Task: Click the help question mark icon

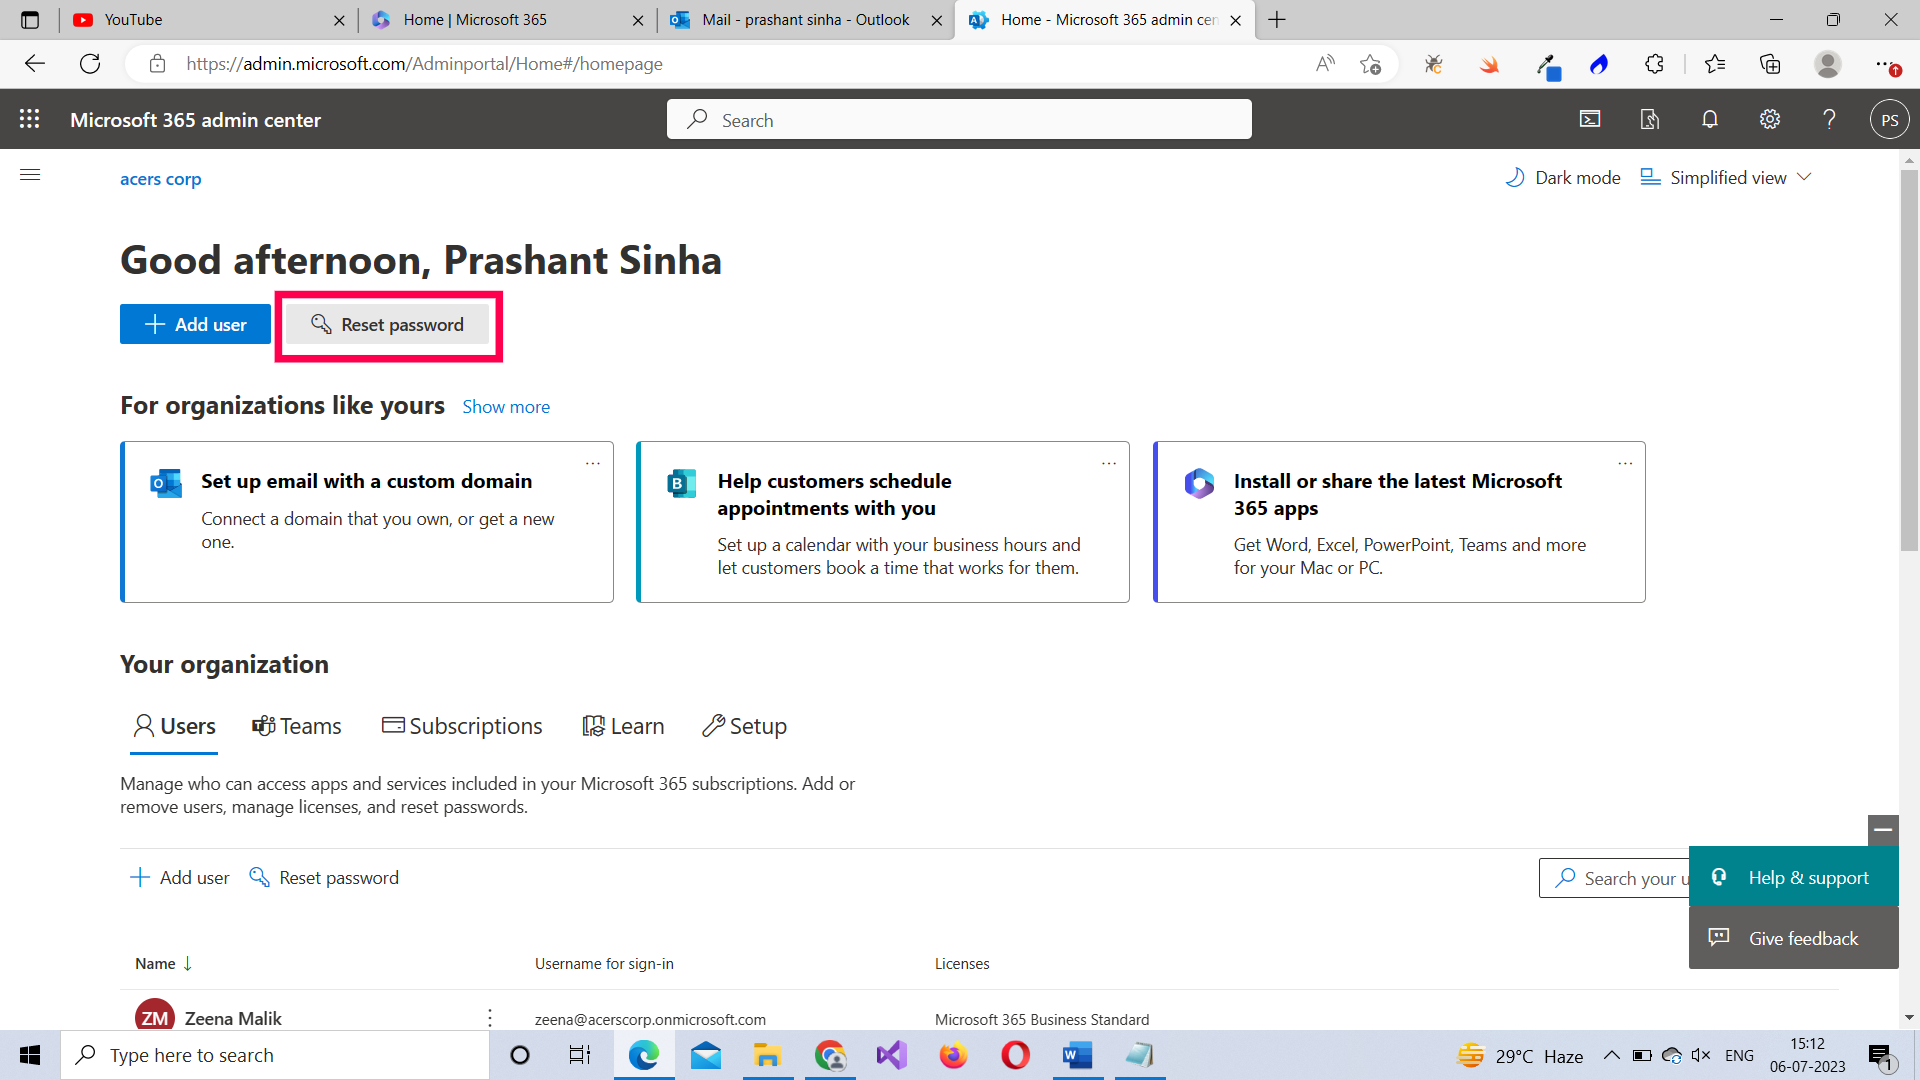Action: tap(1829, 119)
